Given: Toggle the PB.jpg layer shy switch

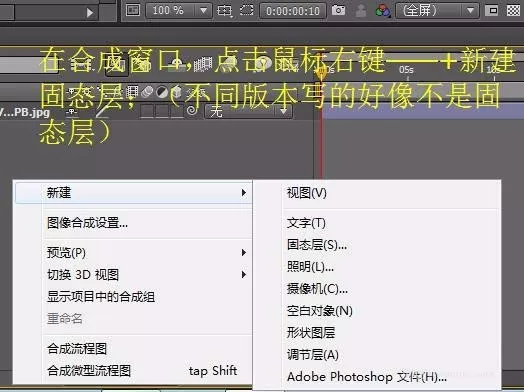Looking at the screenshot, I should click(72, 112).
